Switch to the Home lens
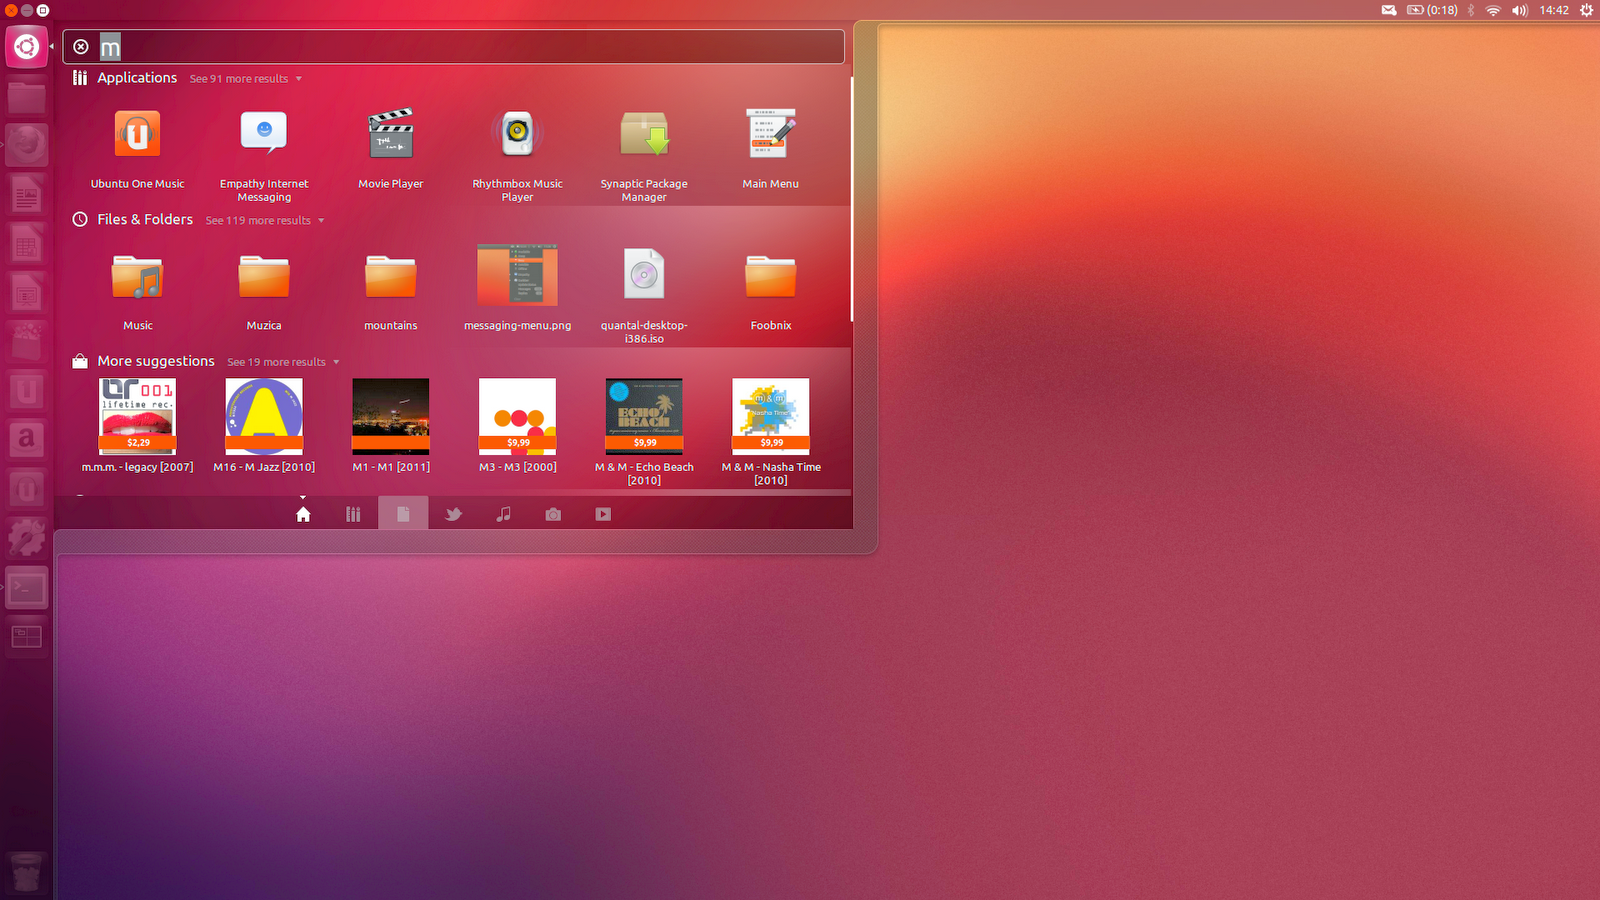 (x=303, y=514)
